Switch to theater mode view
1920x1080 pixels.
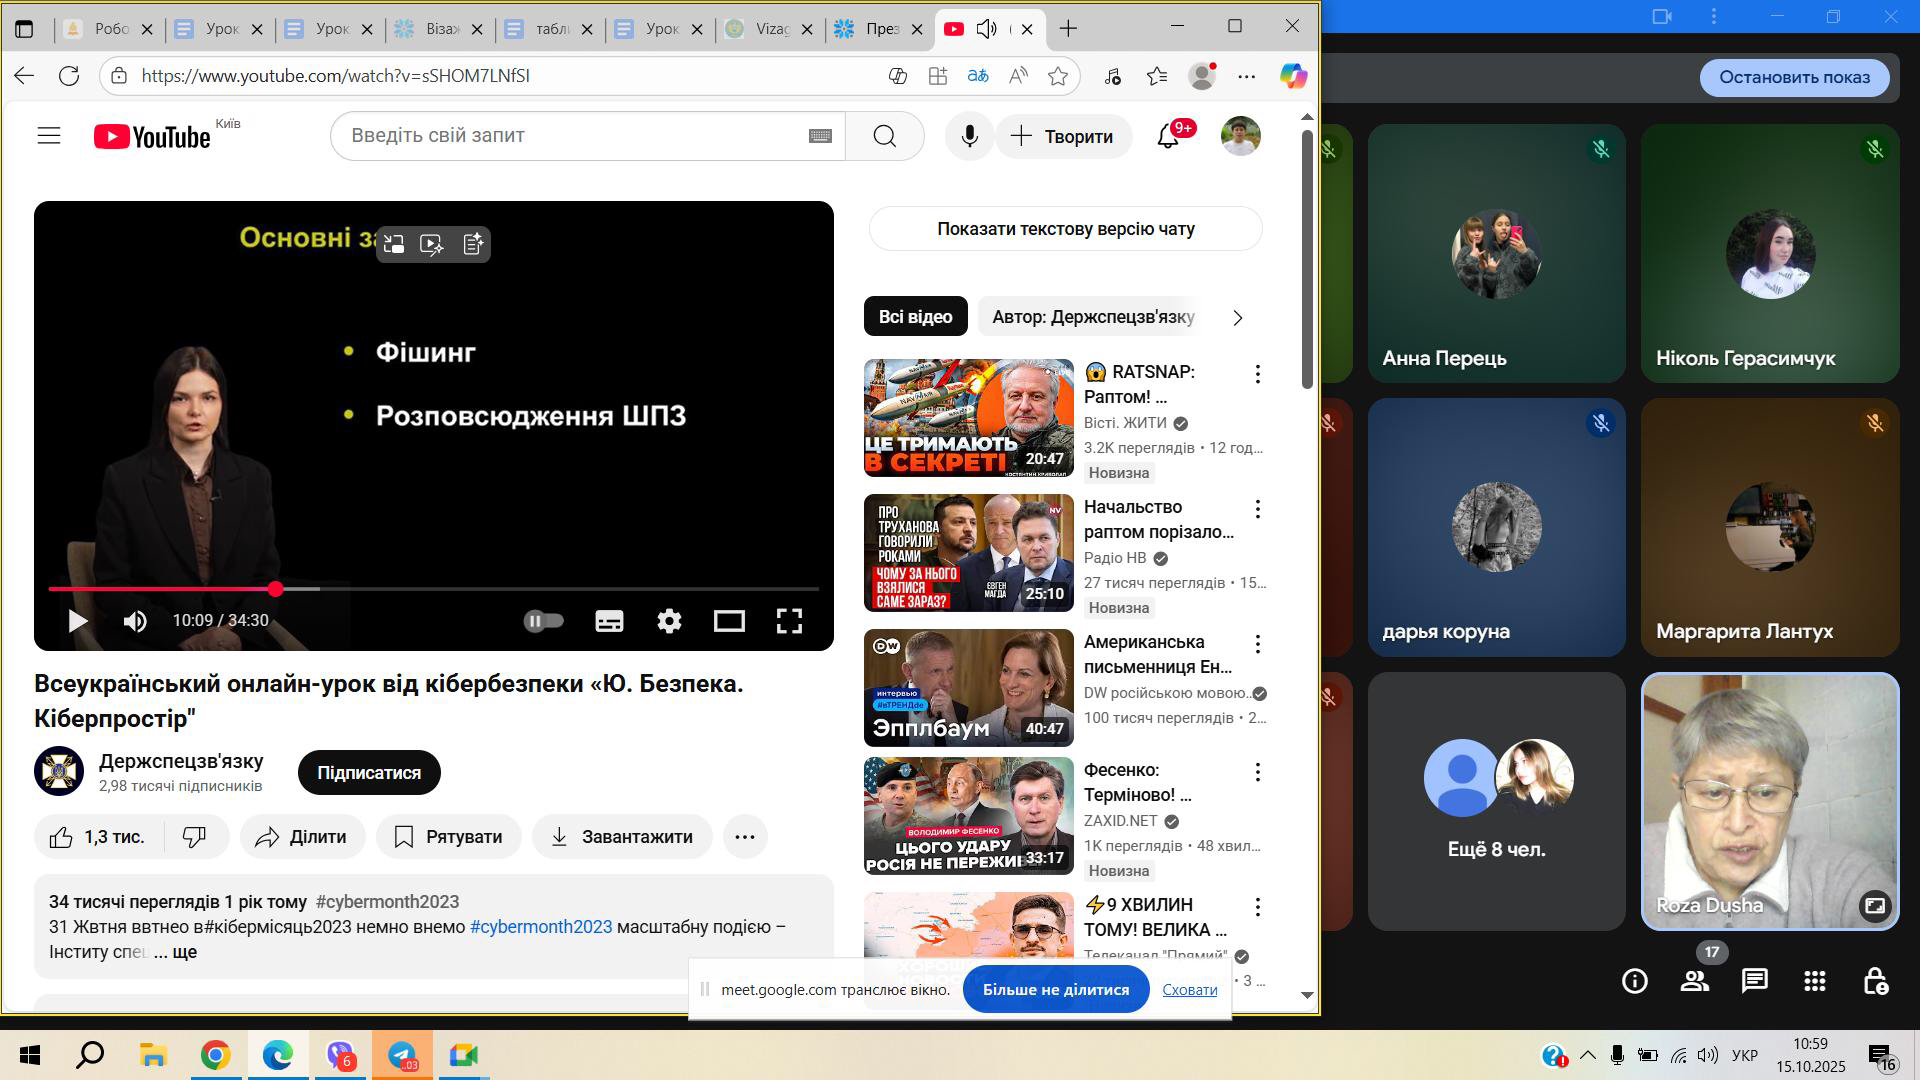pos(729,621)
